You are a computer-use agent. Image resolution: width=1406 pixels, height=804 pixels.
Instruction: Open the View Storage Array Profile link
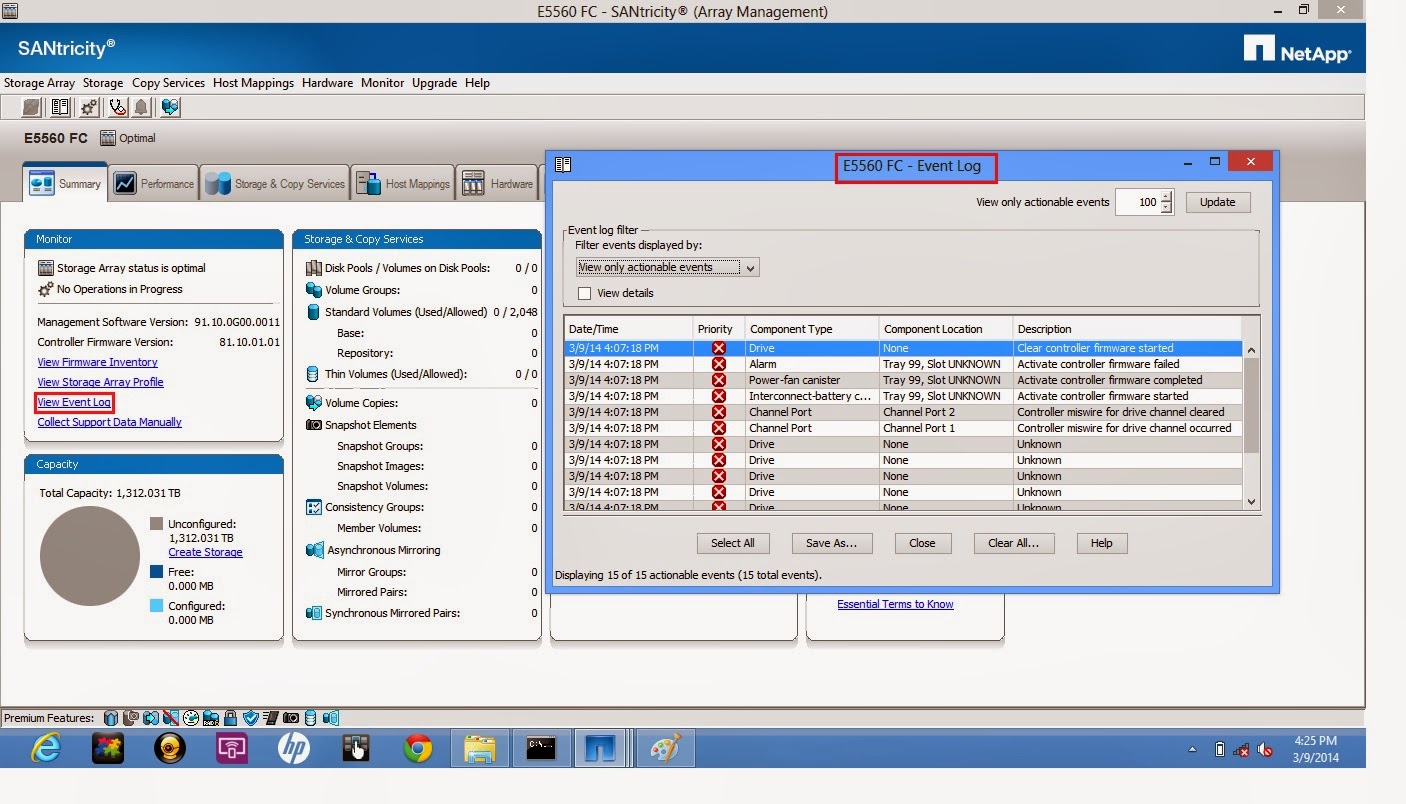[100, 382]
